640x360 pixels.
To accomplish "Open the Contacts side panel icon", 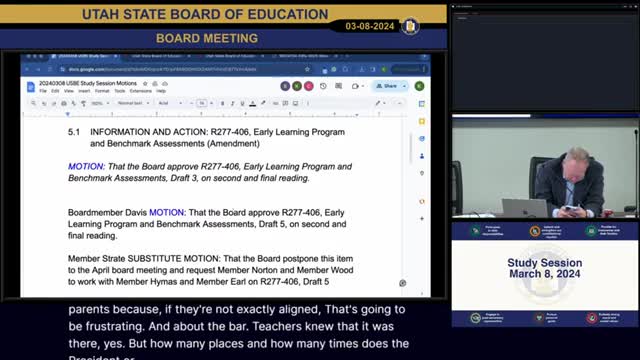I will click(422, 156).
